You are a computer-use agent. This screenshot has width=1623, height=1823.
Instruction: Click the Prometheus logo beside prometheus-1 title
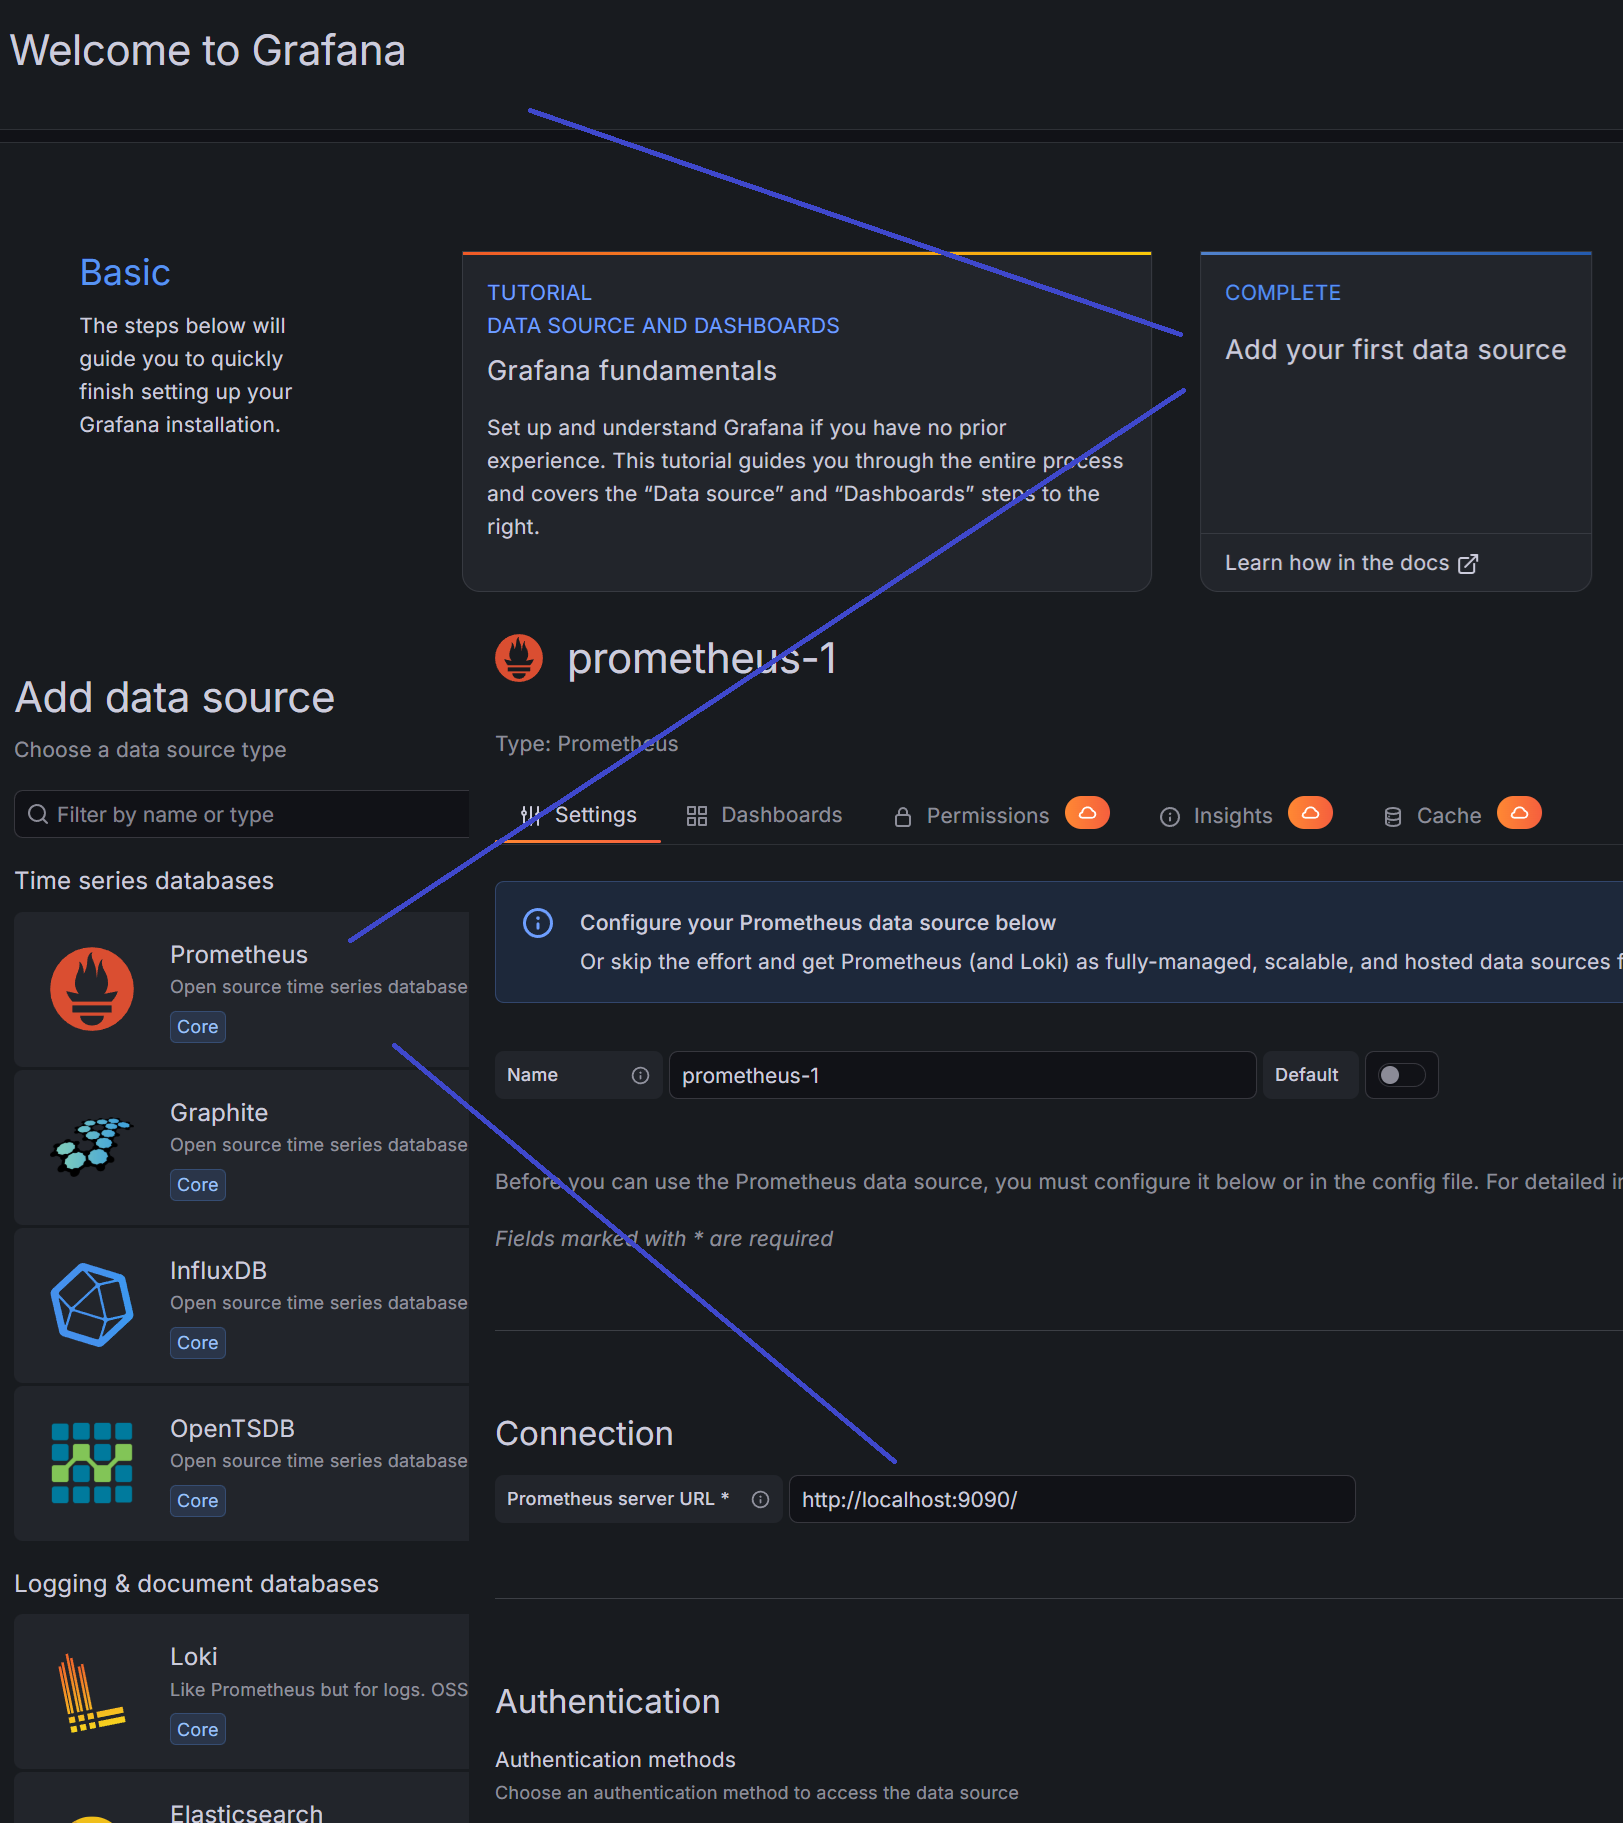[519, 658]
